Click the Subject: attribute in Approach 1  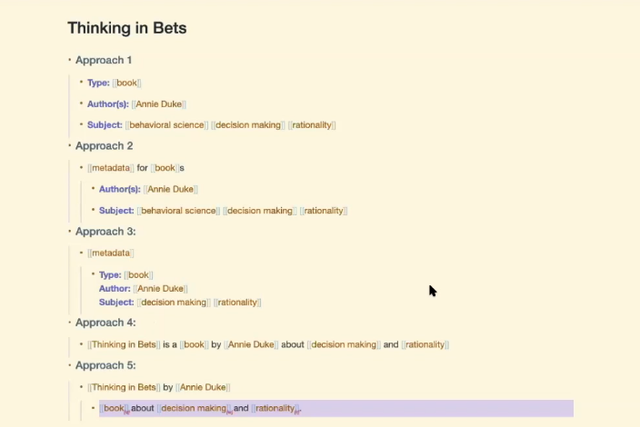tap(104, 125)
